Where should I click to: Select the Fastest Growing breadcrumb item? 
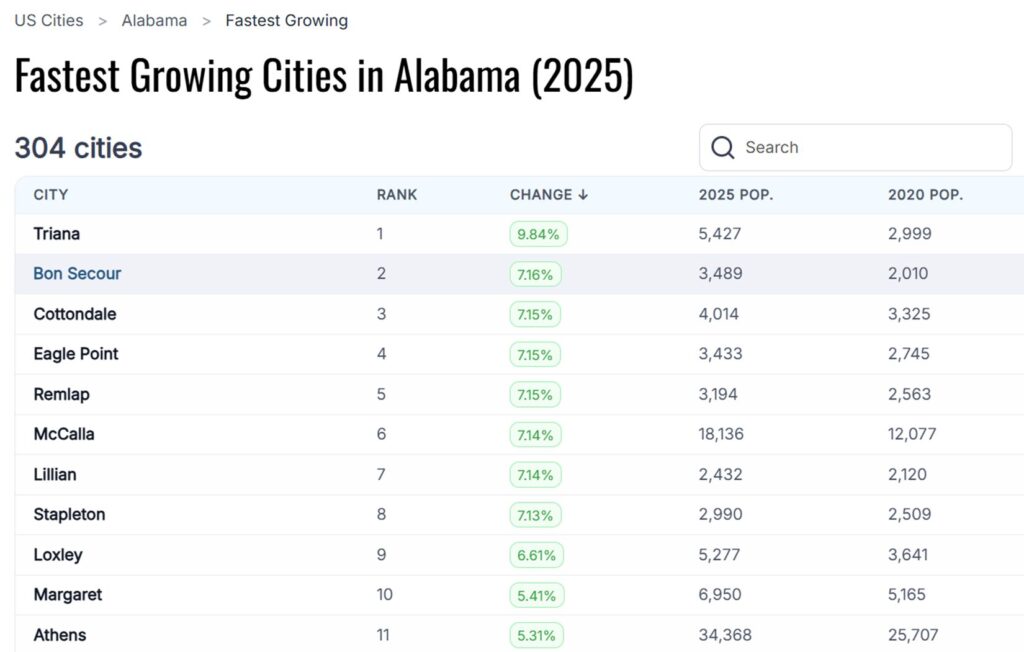pos(287,20)
